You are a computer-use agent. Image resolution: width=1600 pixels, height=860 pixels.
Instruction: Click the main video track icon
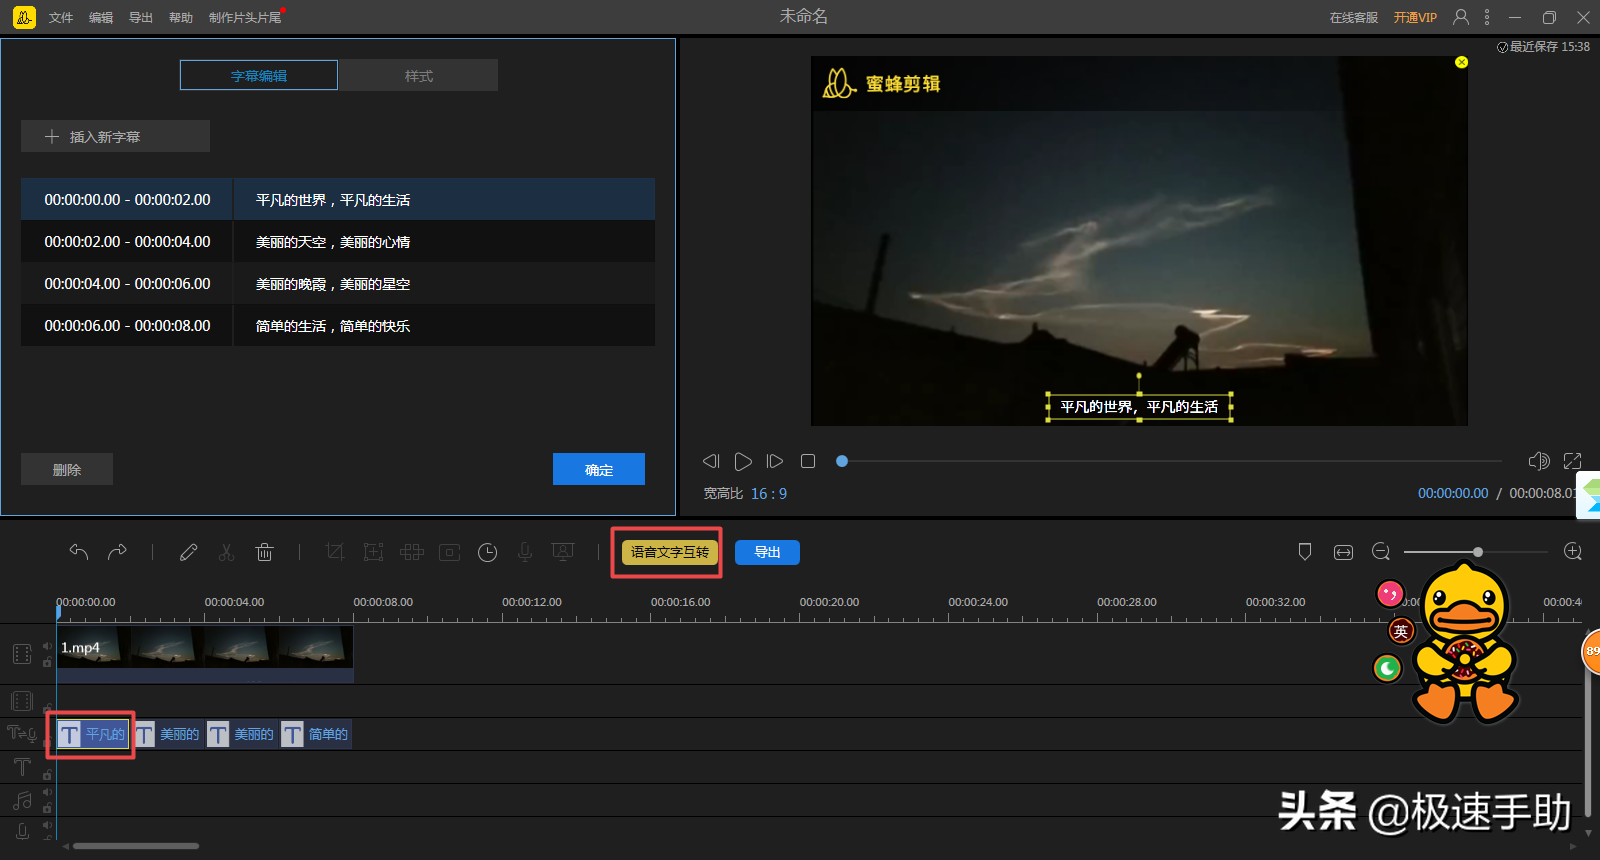click(x=22, y=654)
